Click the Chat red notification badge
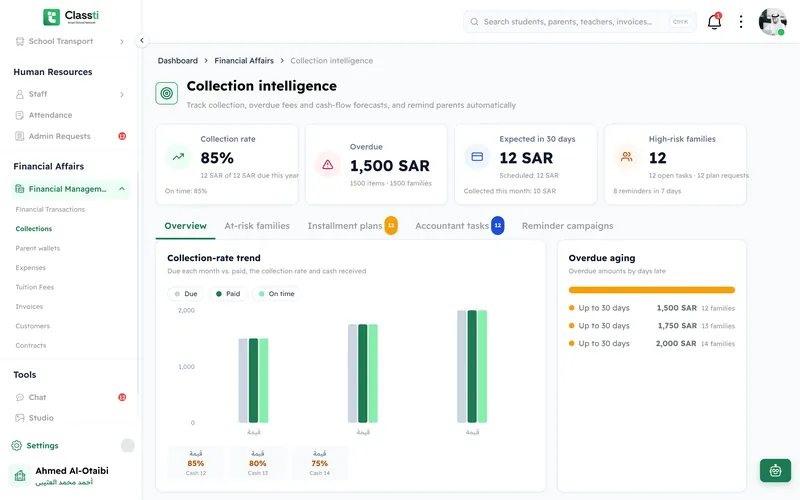This screenshot has height=500, width=800. point(122,397)
